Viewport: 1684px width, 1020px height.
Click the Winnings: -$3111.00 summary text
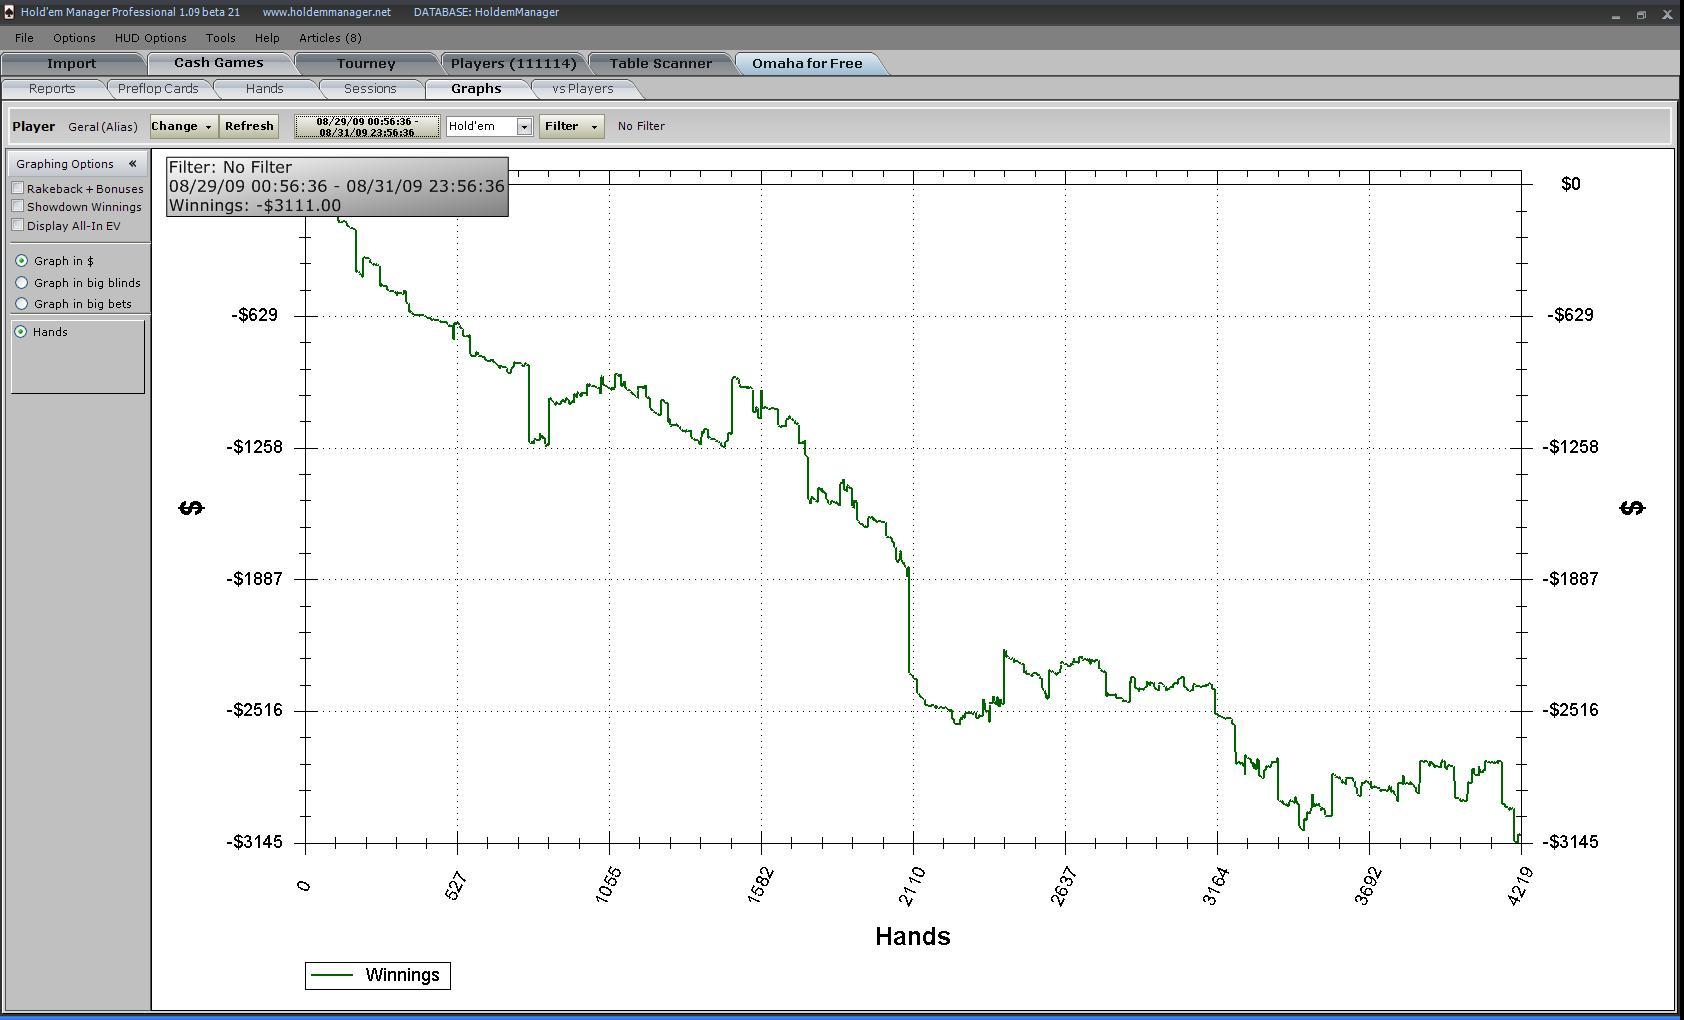click(x=255, y=205)
